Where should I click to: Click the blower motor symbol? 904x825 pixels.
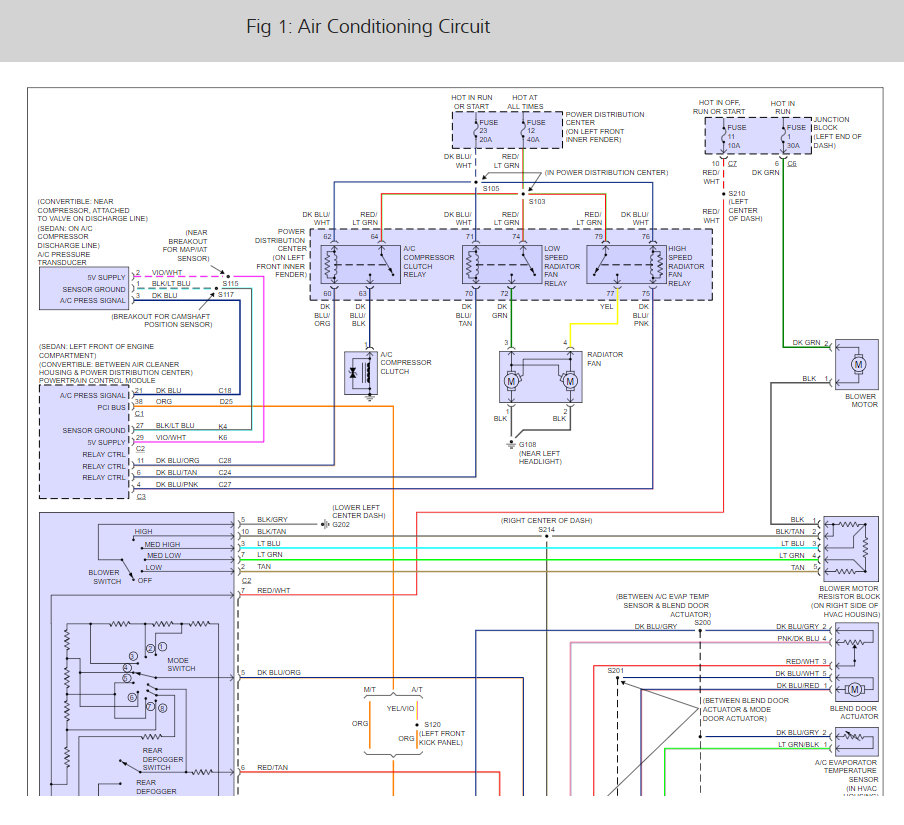(x=858, y=364)
